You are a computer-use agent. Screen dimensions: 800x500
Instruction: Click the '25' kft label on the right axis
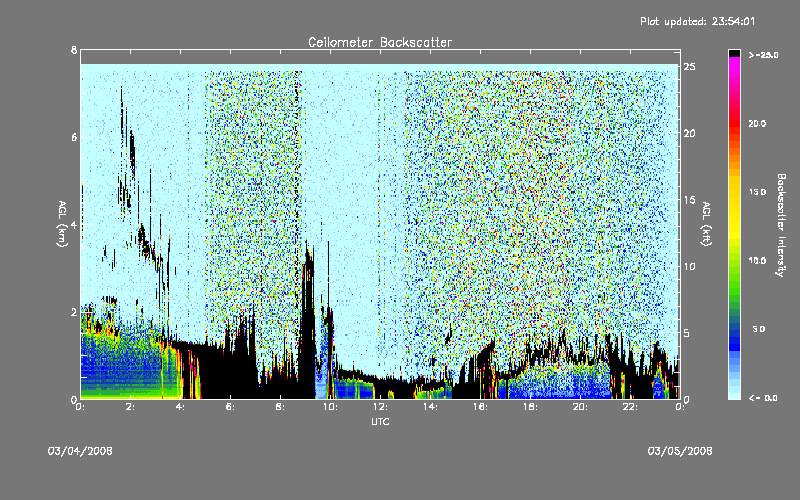pyautogui.click(x=690, y=67)
